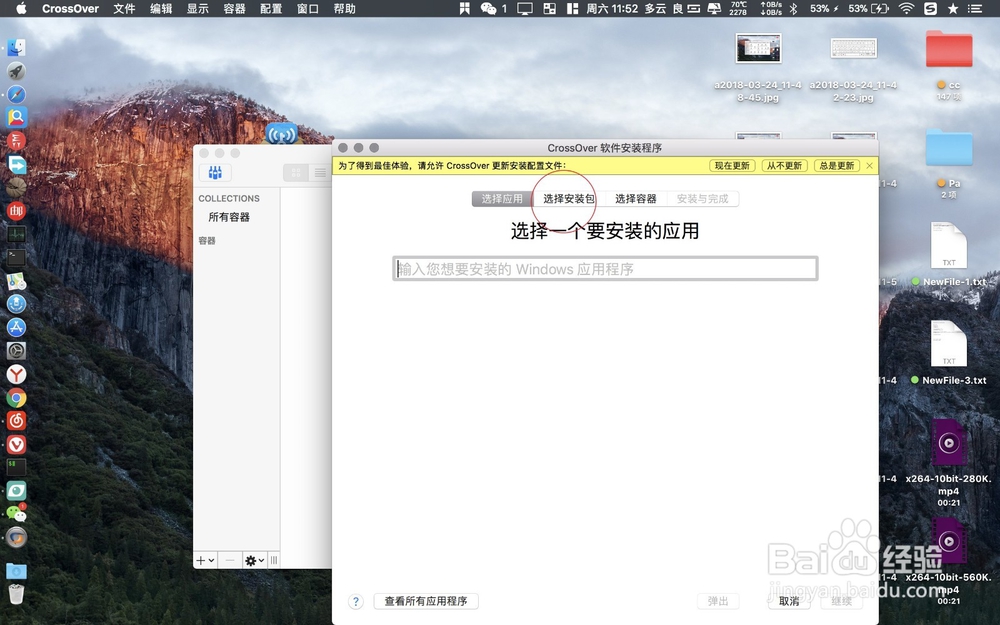Viewport: 1000px width, 625px height.
Task: Focus the Windows application search field
Action: pos(605,269)
